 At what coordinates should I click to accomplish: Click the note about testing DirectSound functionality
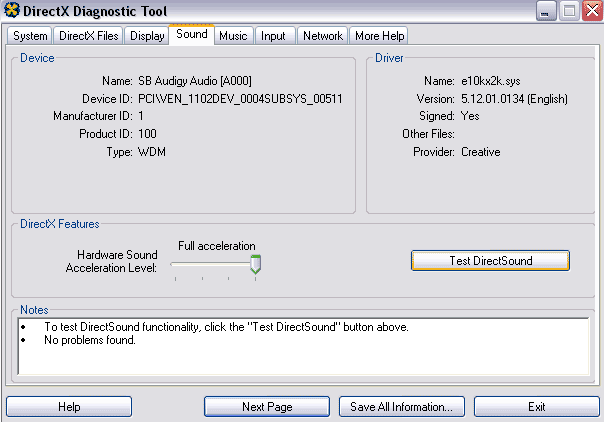tap(226, 327)
